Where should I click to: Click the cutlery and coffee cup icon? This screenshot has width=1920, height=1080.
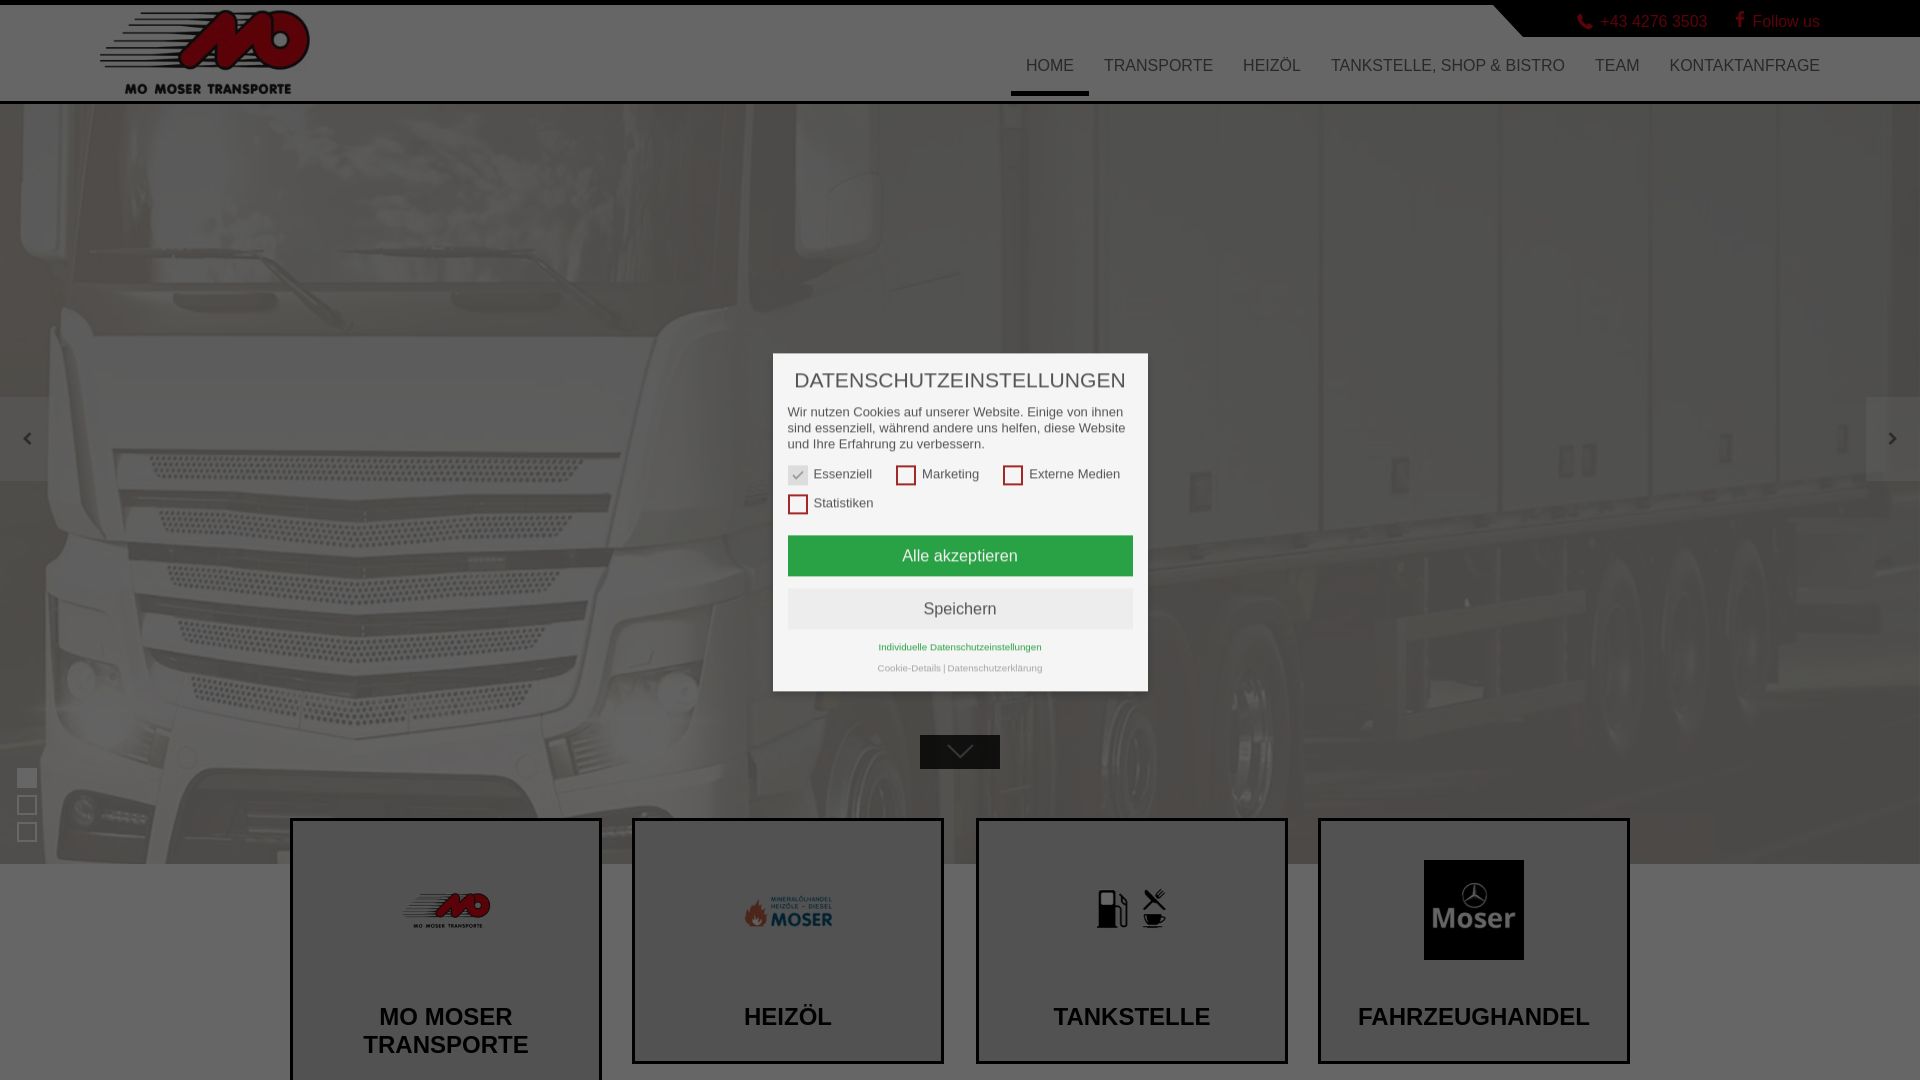(1155, 909)
